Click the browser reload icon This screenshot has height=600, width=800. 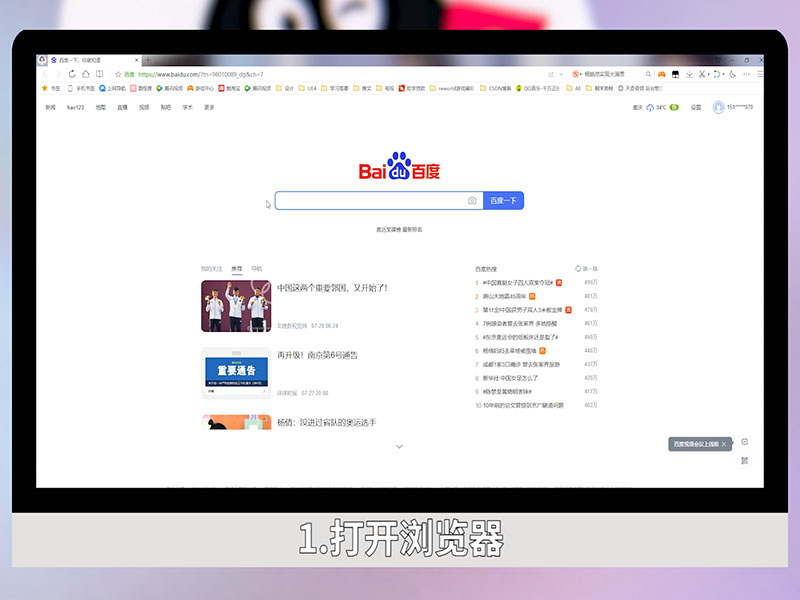pyautogui.click(x=72, y=74)
